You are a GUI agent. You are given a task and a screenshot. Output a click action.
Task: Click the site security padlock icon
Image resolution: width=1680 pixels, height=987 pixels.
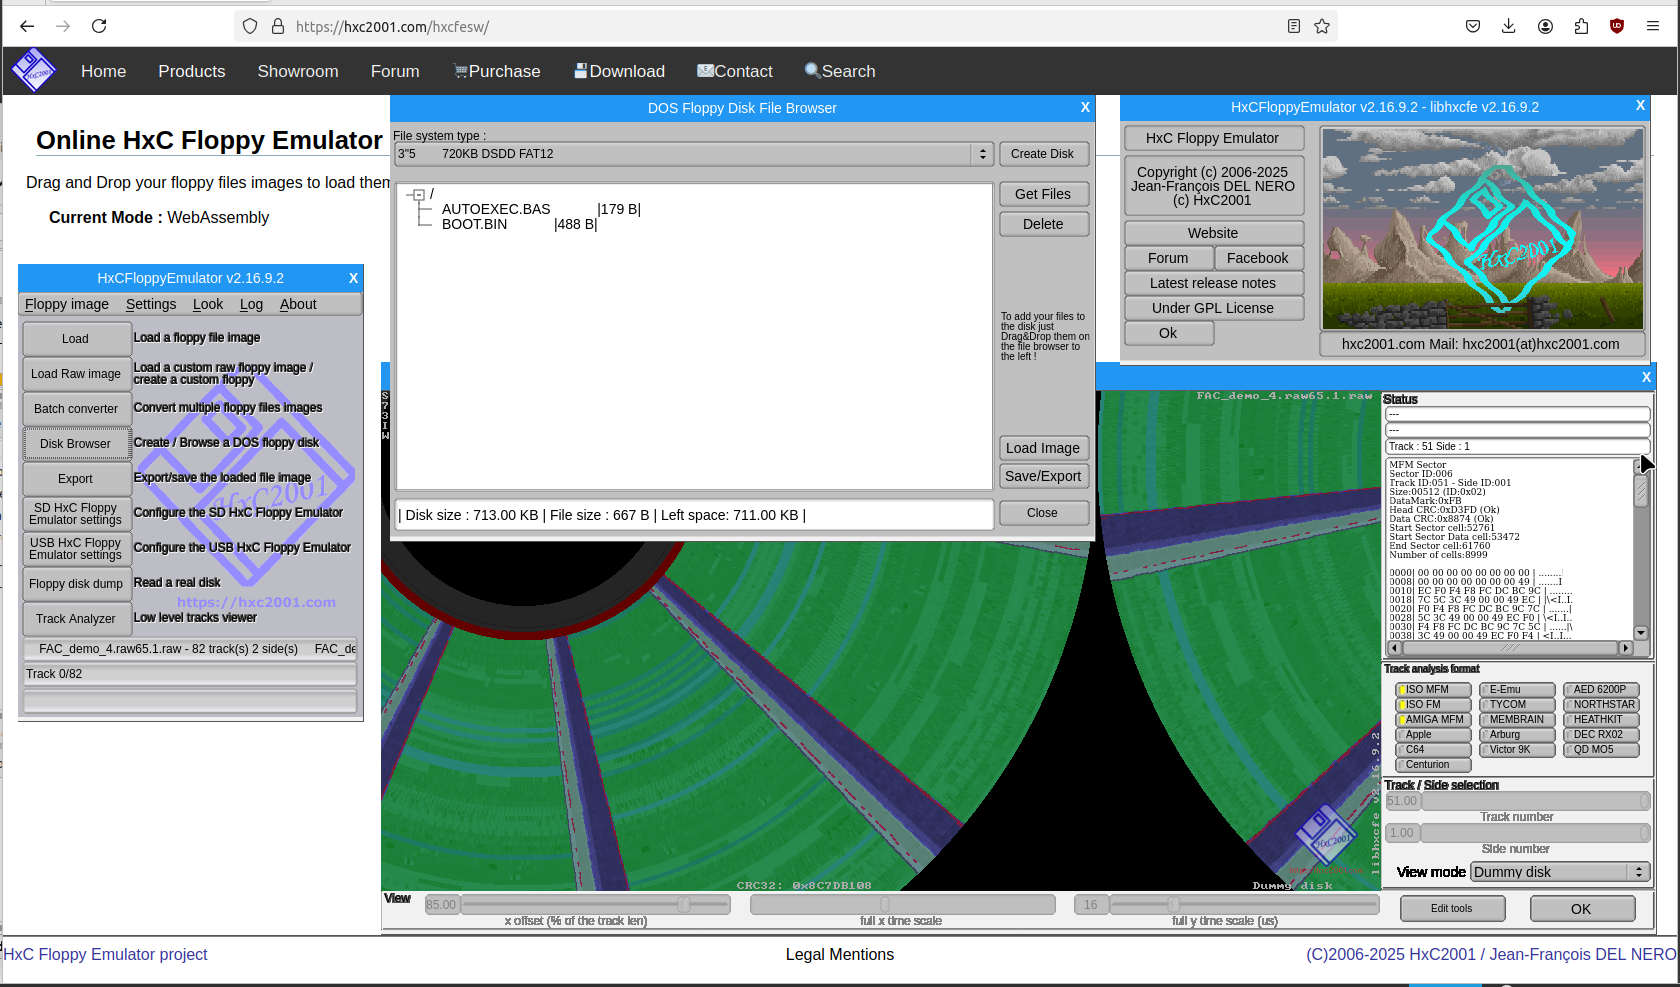pyautogui.click(x=278, y=26)
